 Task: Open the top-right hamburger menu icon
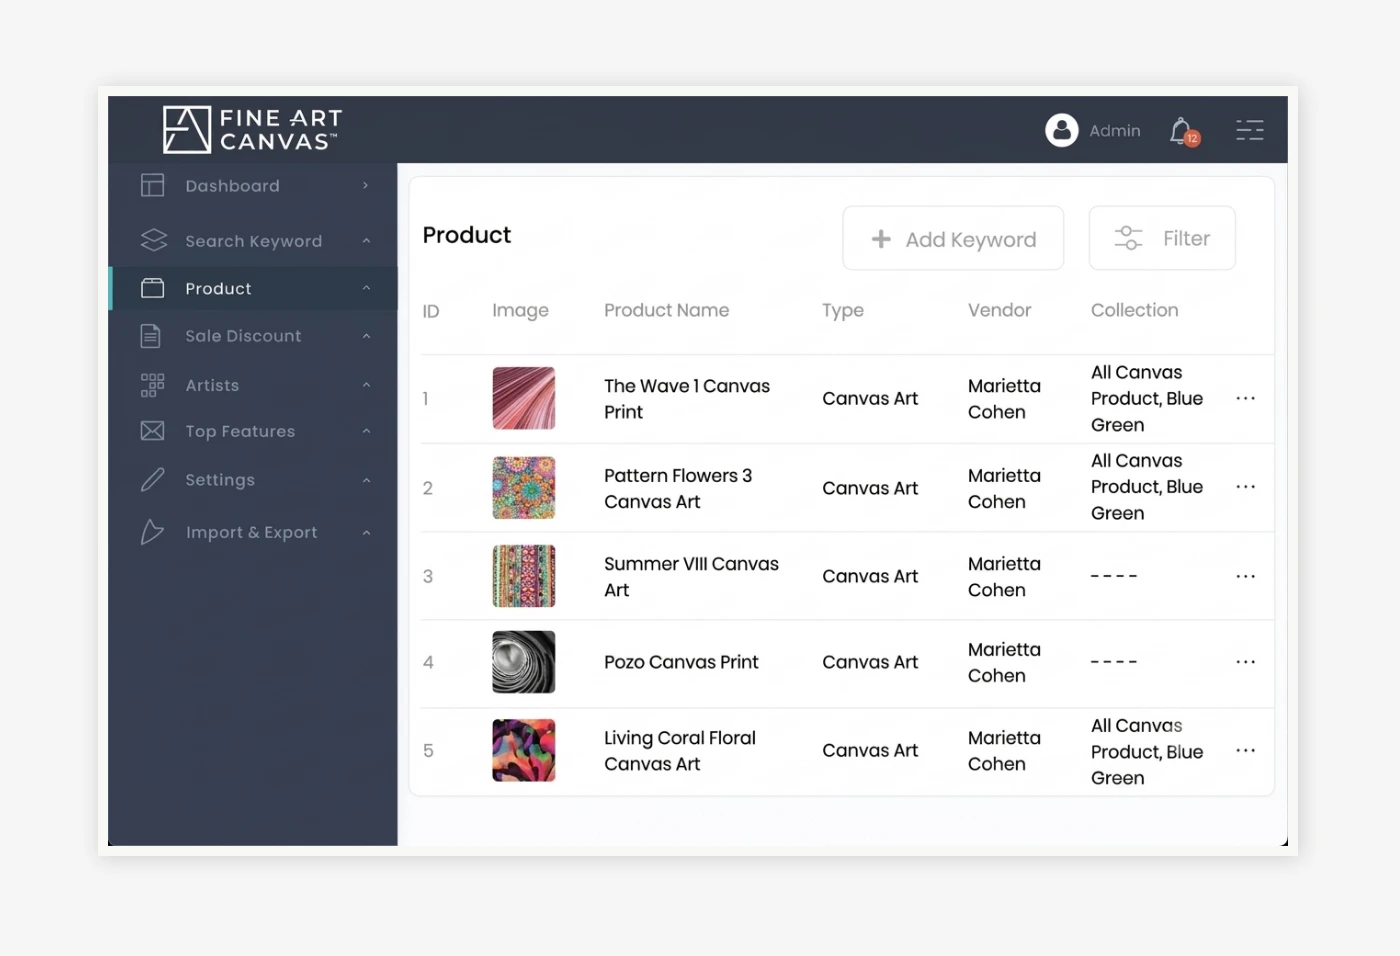click(x=1250, y=130)
